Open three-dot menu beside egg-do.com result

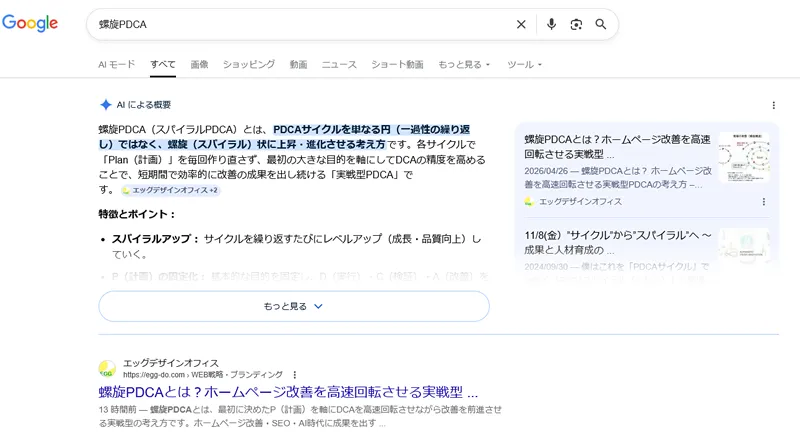294,375
